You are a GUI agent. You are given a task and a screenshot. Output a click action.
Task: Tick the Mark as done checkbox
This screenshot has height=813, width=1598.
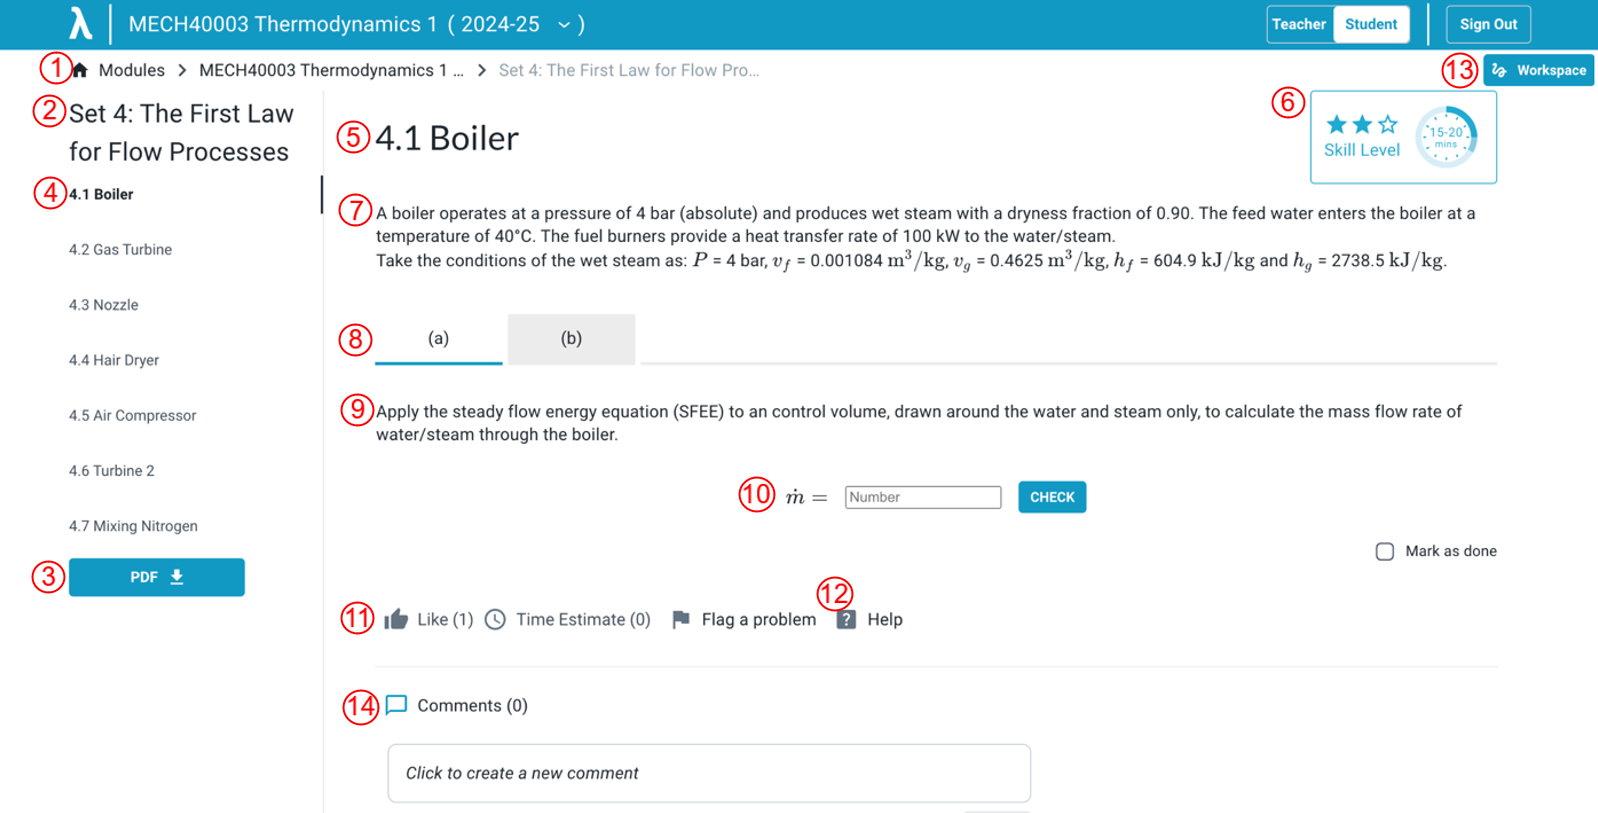1385,551
